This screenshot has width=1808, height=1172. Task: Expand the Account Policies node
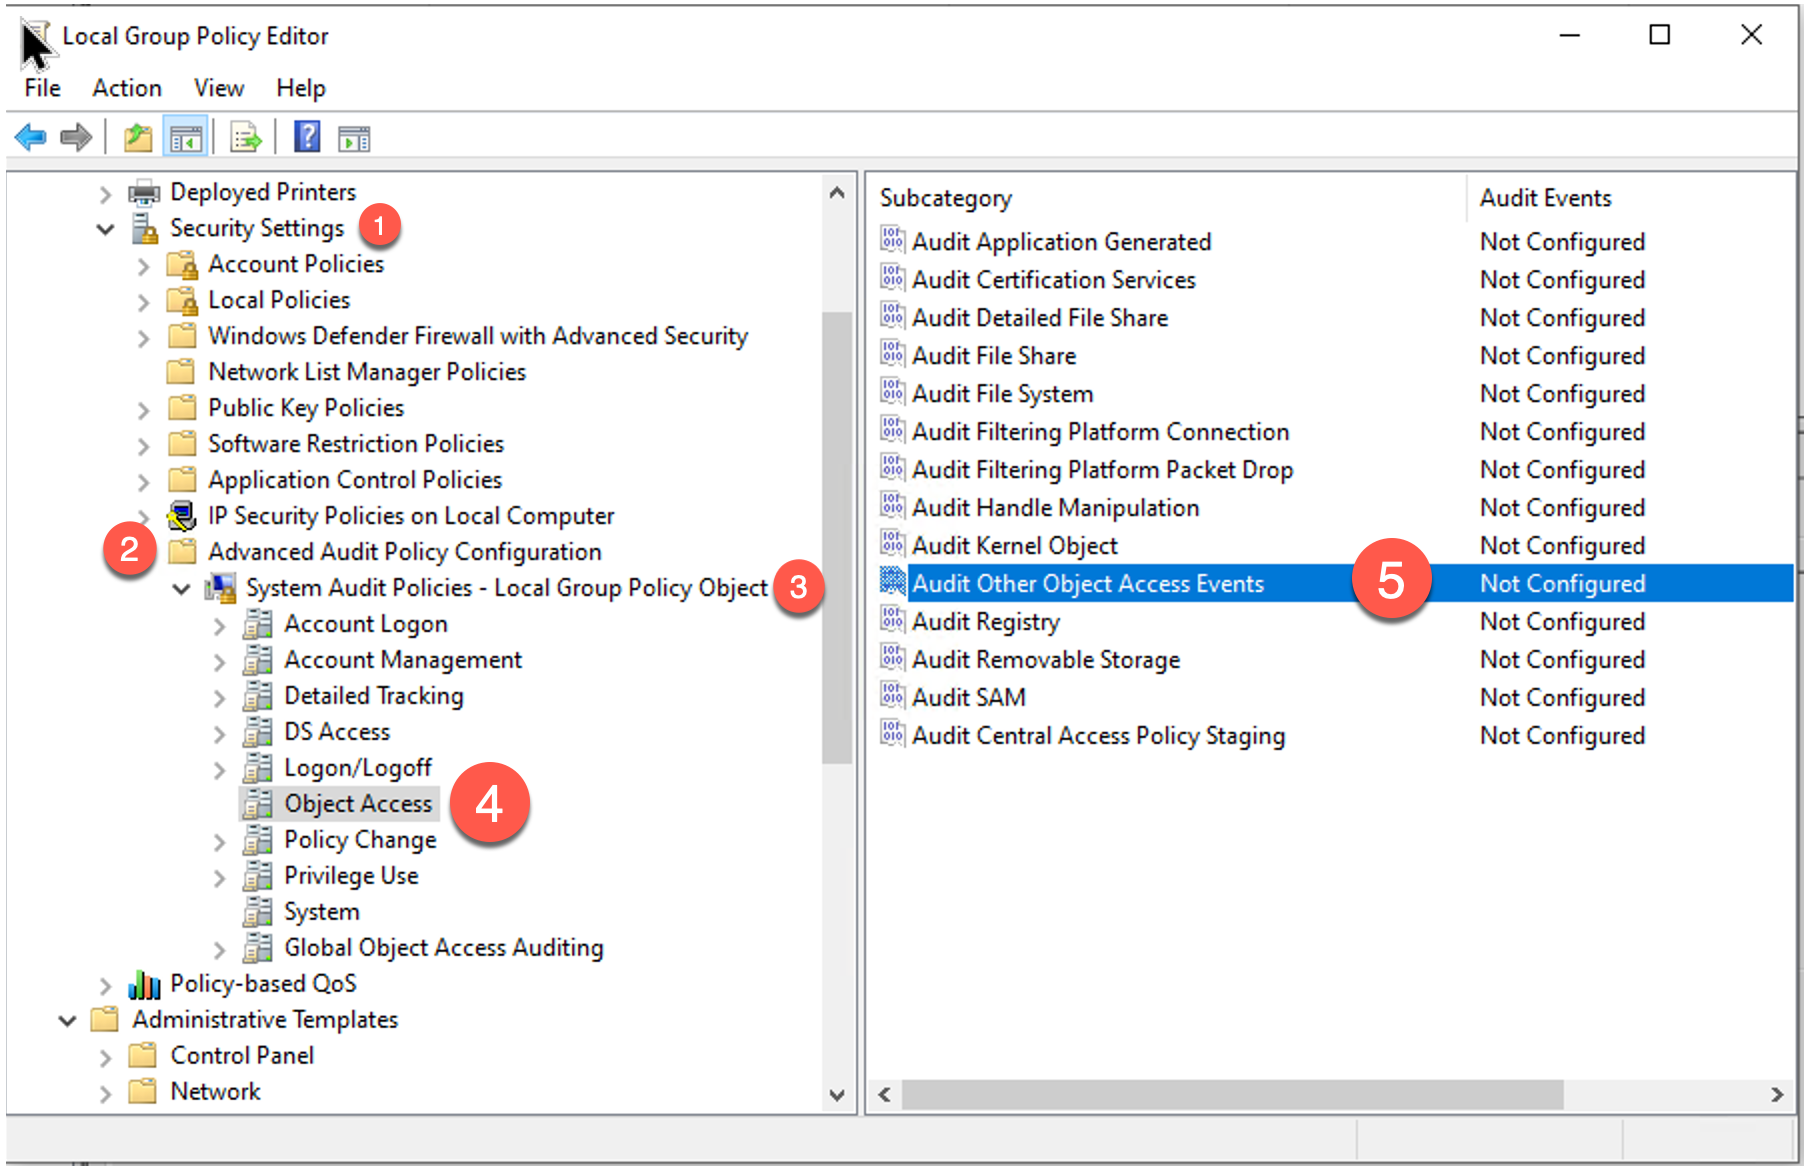click(143, 266)
